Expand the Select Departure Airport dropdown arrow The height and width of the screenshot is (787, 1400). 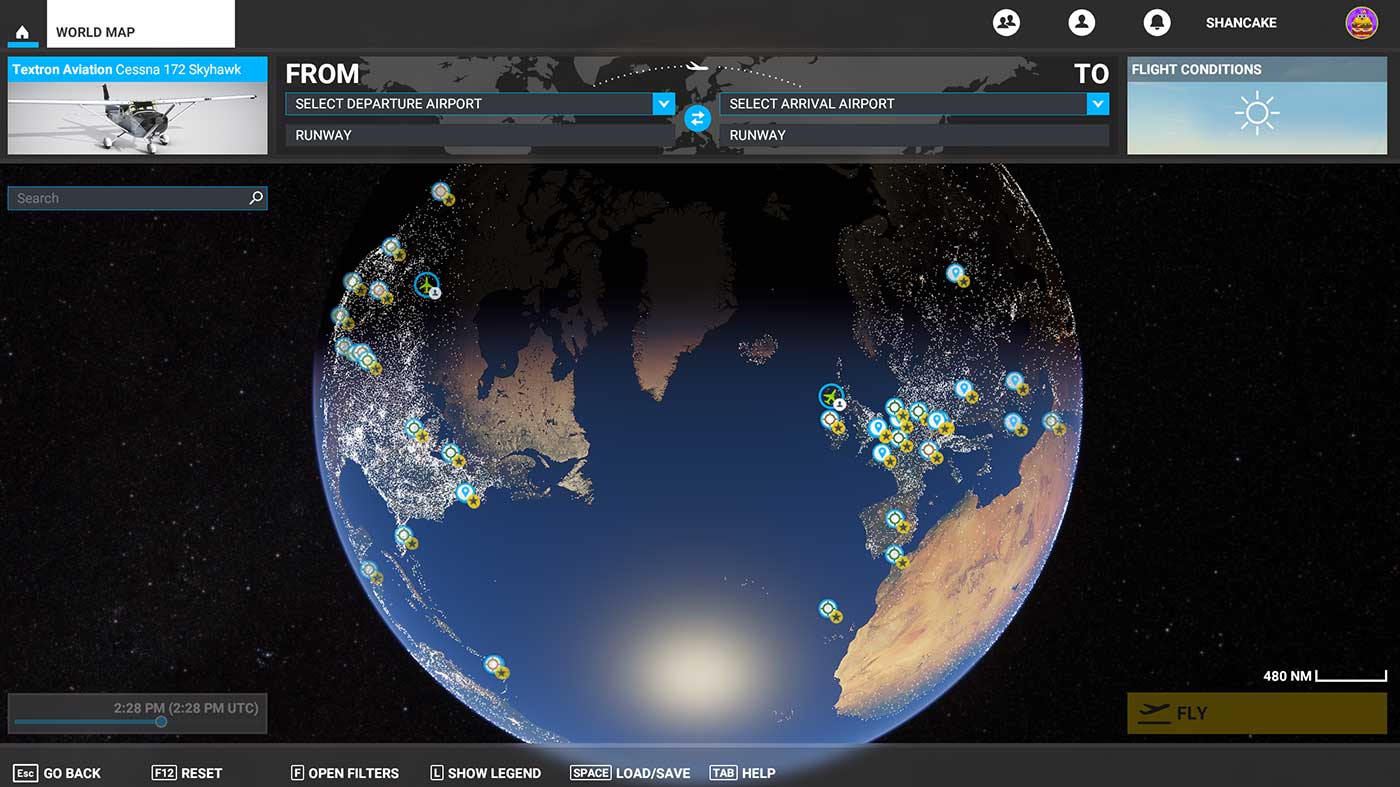[663, 103]
